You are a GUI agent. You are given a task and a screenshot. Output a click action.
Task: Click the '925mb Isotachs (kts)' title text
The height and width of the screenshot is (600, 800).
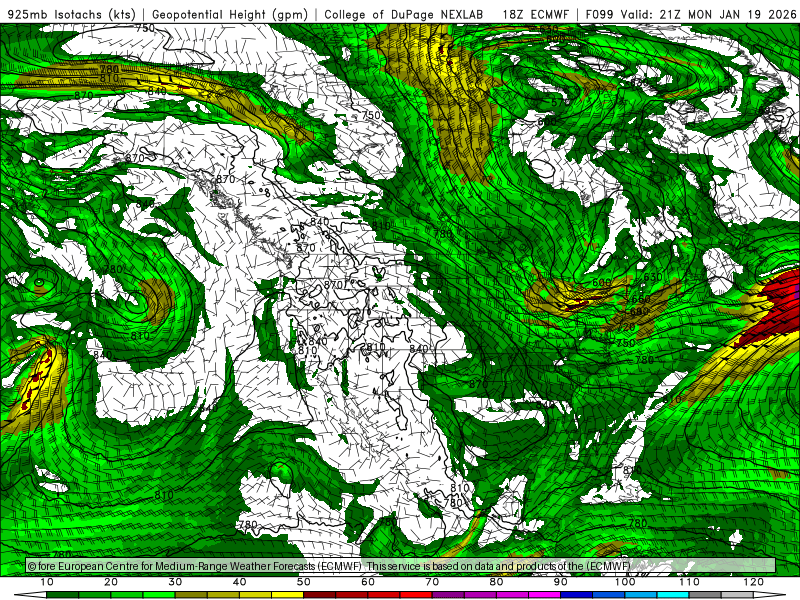72,14
